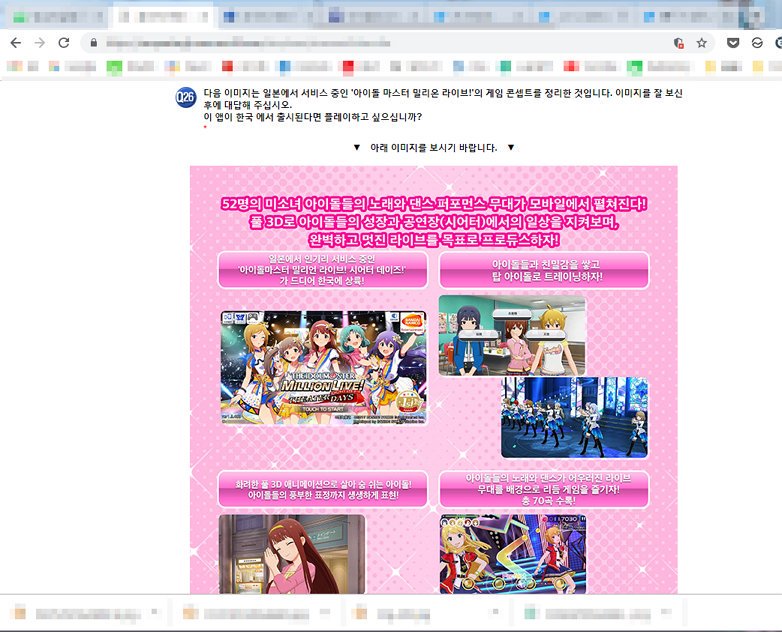Click the rhythm game live screenshot
Viewport: 782px width, 632px height.
512,553
